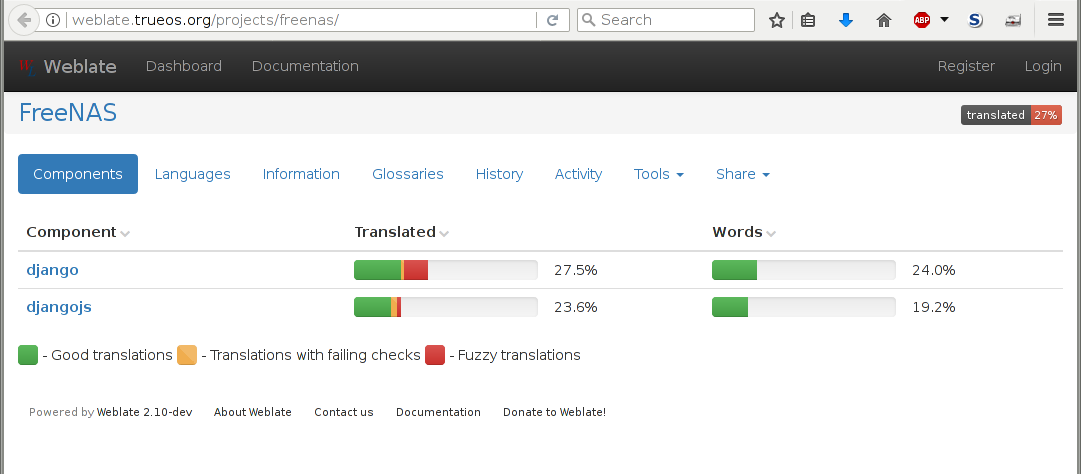The image size is (1081, 474).
Task: Switch to the Languages tab
Action: coord(192,174)
